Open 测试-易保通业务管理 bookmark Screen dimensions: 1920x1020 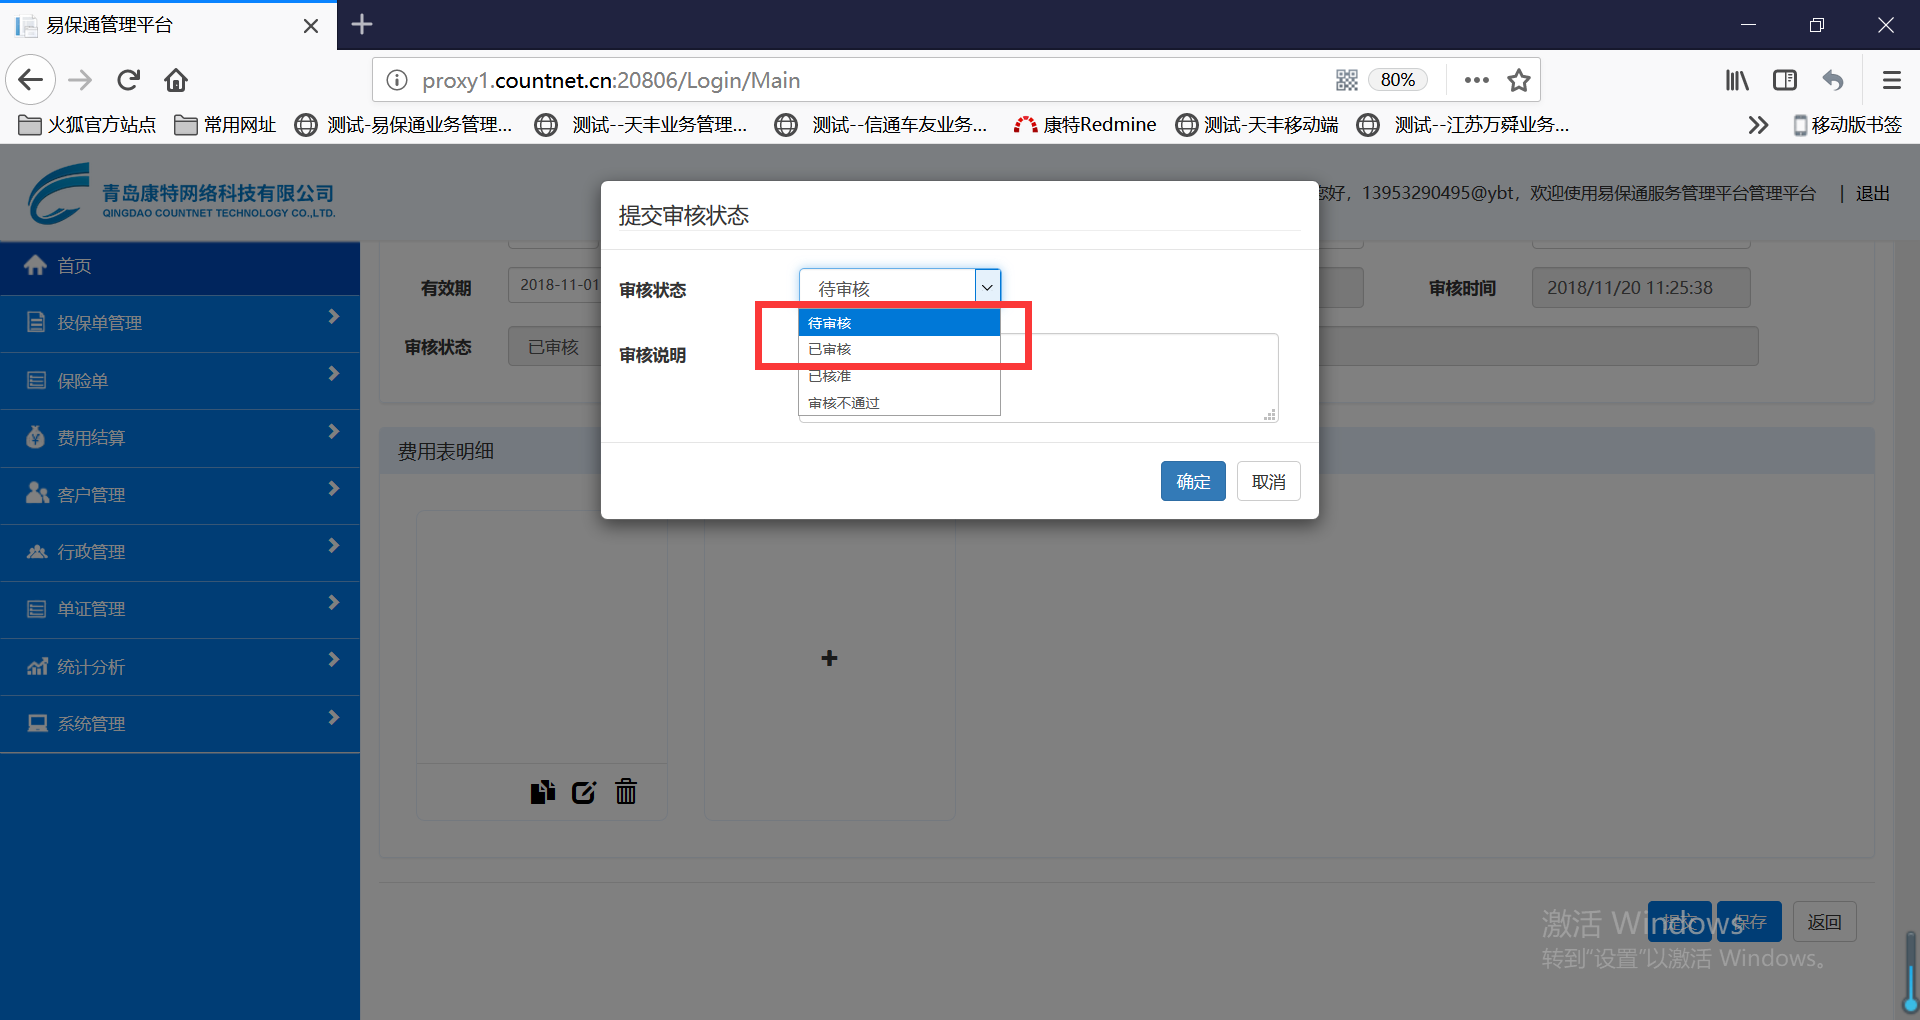pos(404,125)
